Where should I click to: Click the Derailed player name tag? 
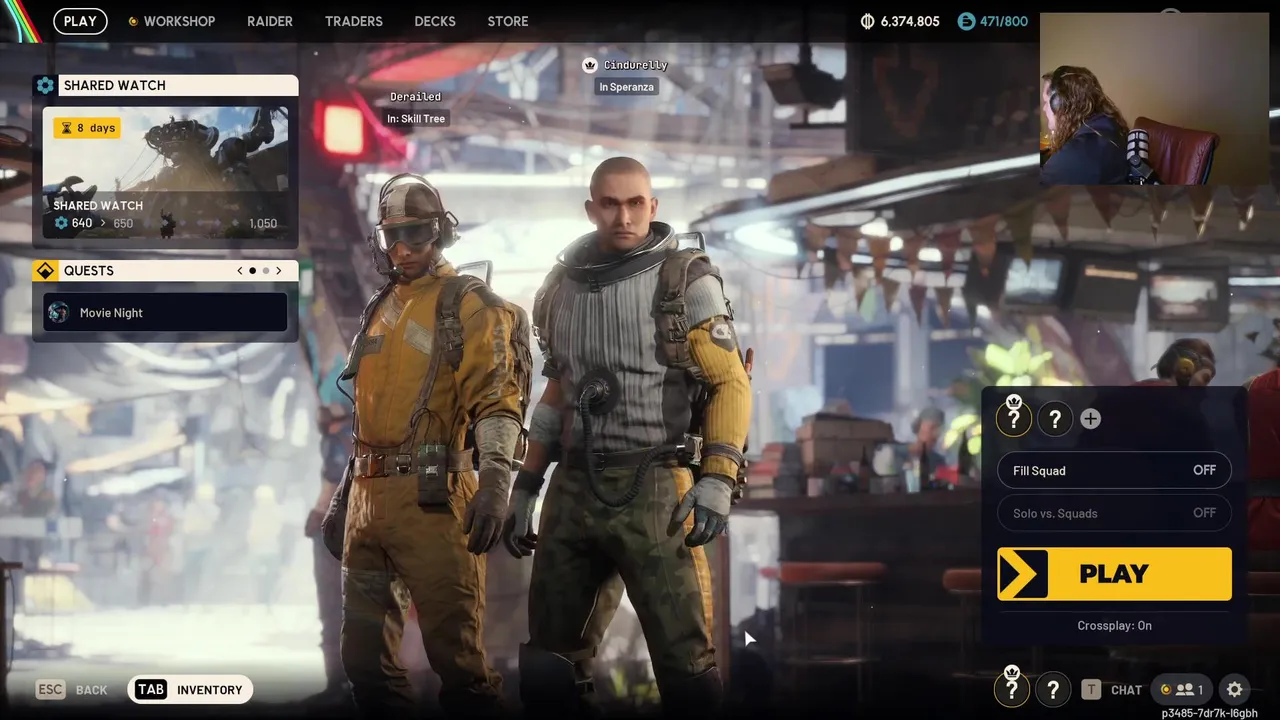point(415,97)
